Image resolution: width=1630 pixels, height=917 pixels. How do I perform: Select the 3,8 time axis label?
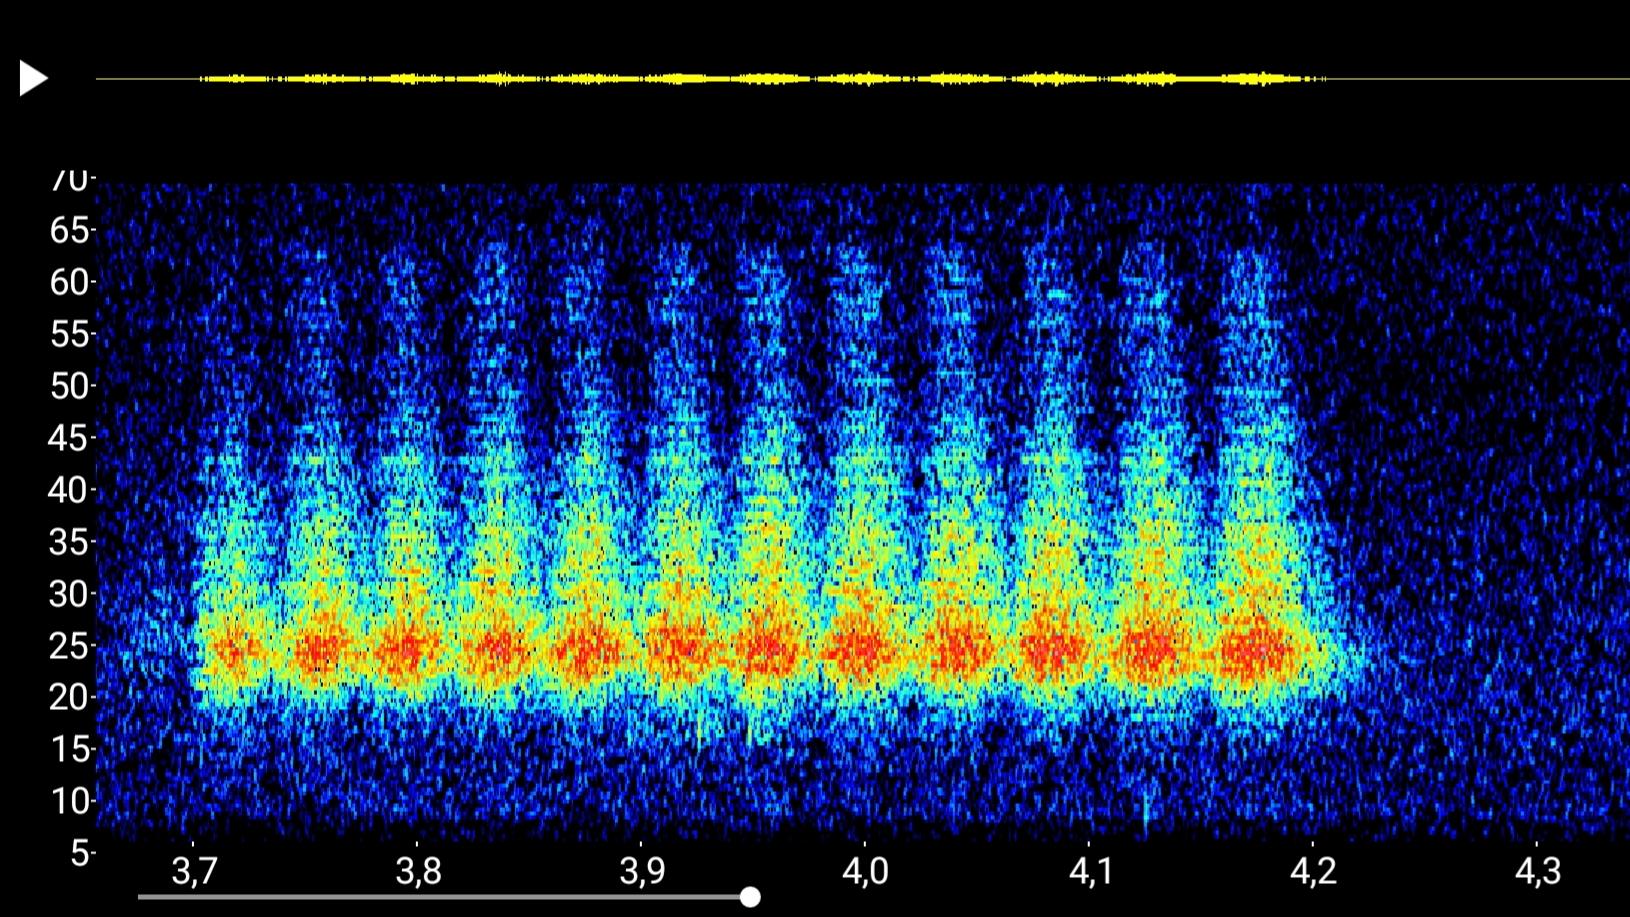tap(418, 871)
